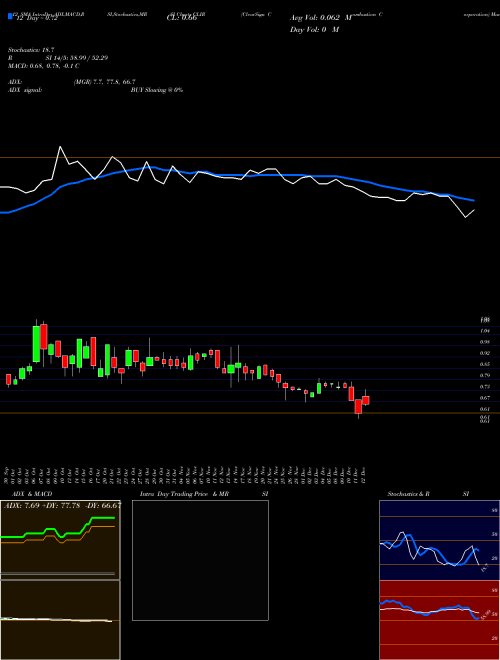Screen dimensions: 500x660
Task: Click the 'Intra Day Trading Price & MR' title
Action: [x=185, y=494]
